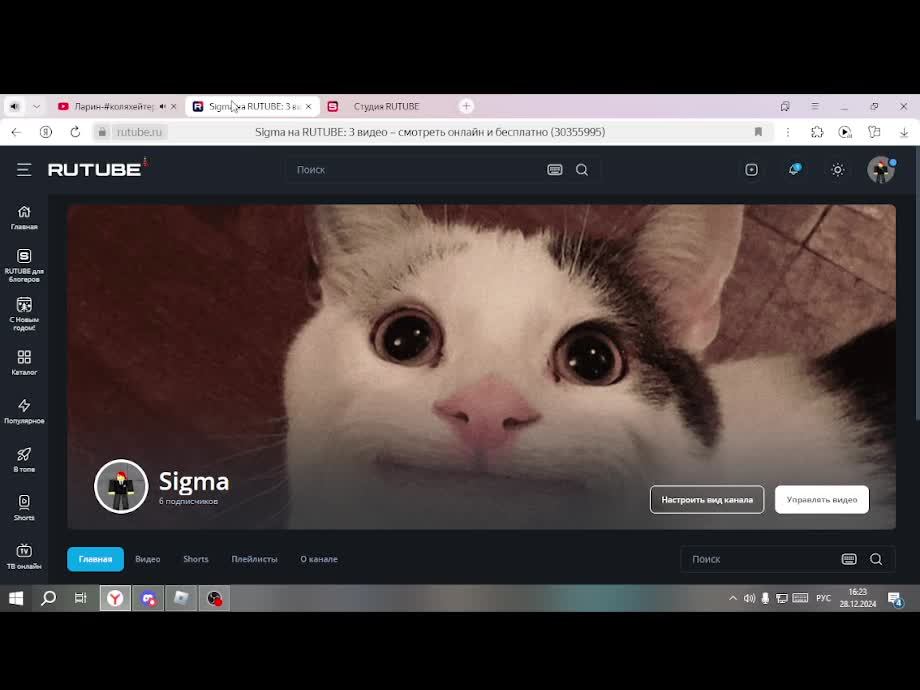
Task: Open the RUTUBE hamburger menu
Action: (24, 170)
